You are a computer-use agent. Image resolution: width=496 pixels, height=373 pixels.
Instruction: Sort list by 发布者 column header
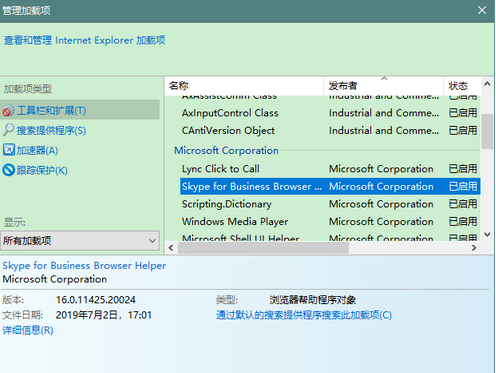tap(383, 86)
